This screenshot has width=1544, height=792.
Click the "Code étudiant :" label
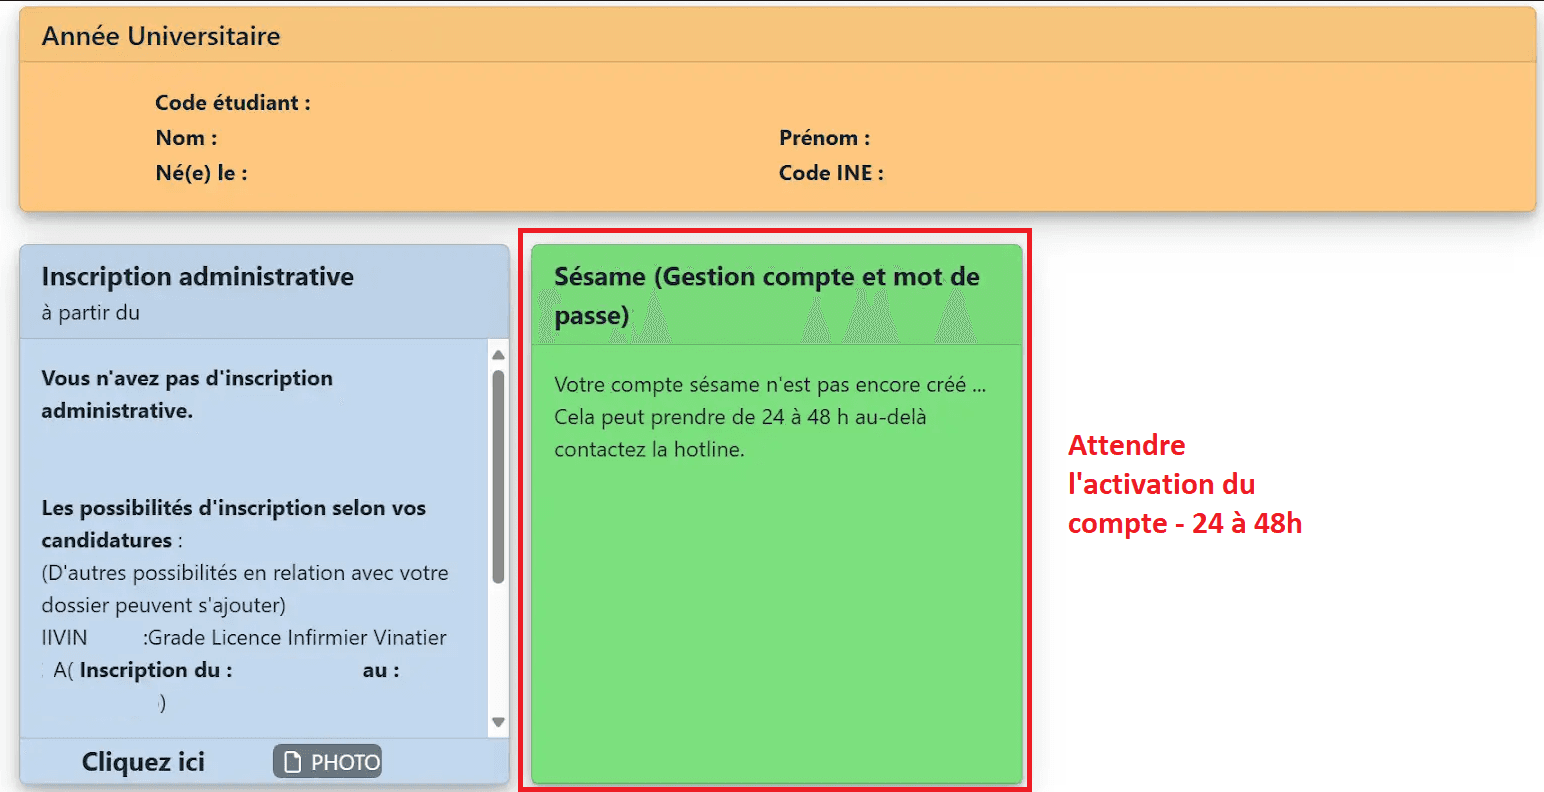pyautogui.click(x=233, y=103)
